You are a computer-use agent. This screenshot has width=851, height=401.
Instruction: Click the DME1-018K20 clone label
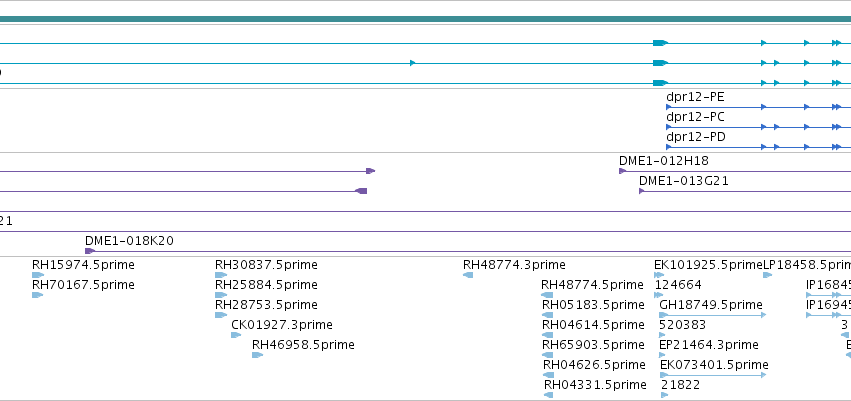[129, 240]
